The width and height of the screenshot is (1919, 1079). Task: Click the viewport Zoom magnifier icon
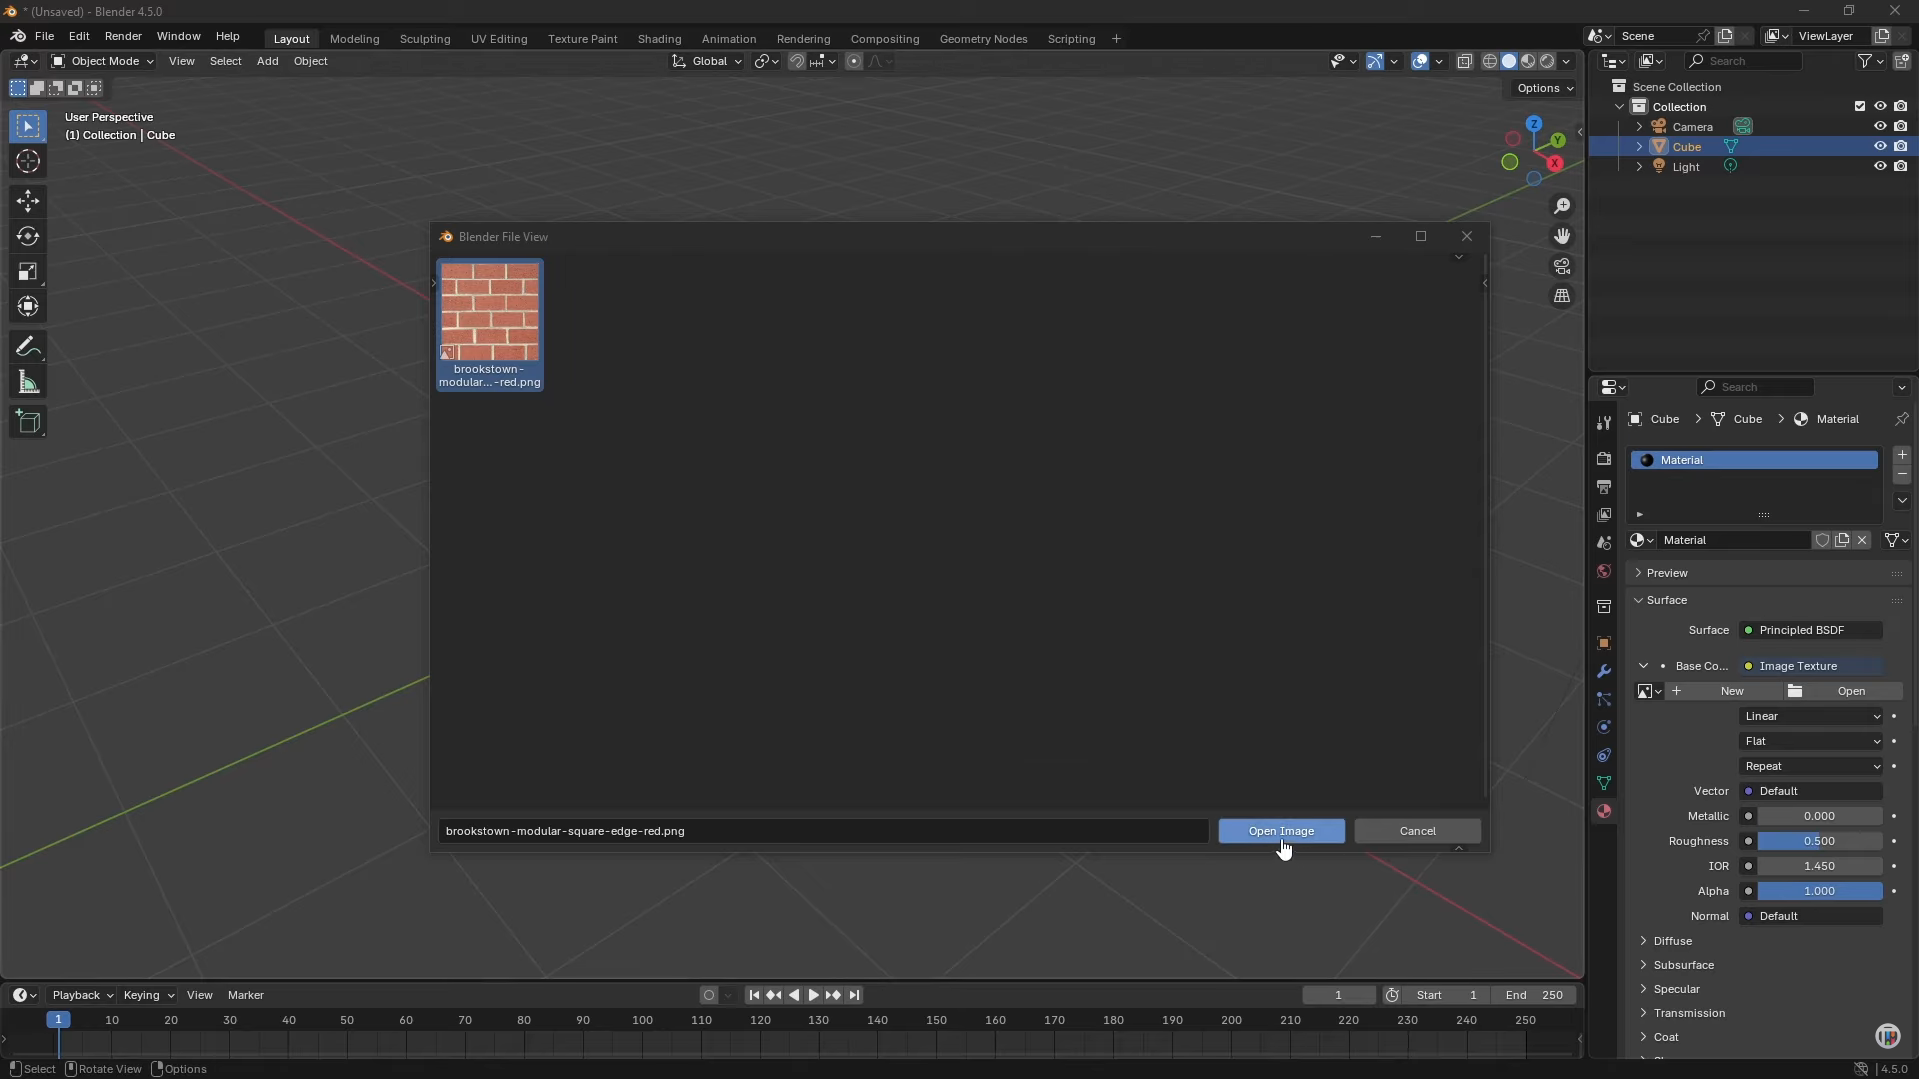[x=1562, y=206]
